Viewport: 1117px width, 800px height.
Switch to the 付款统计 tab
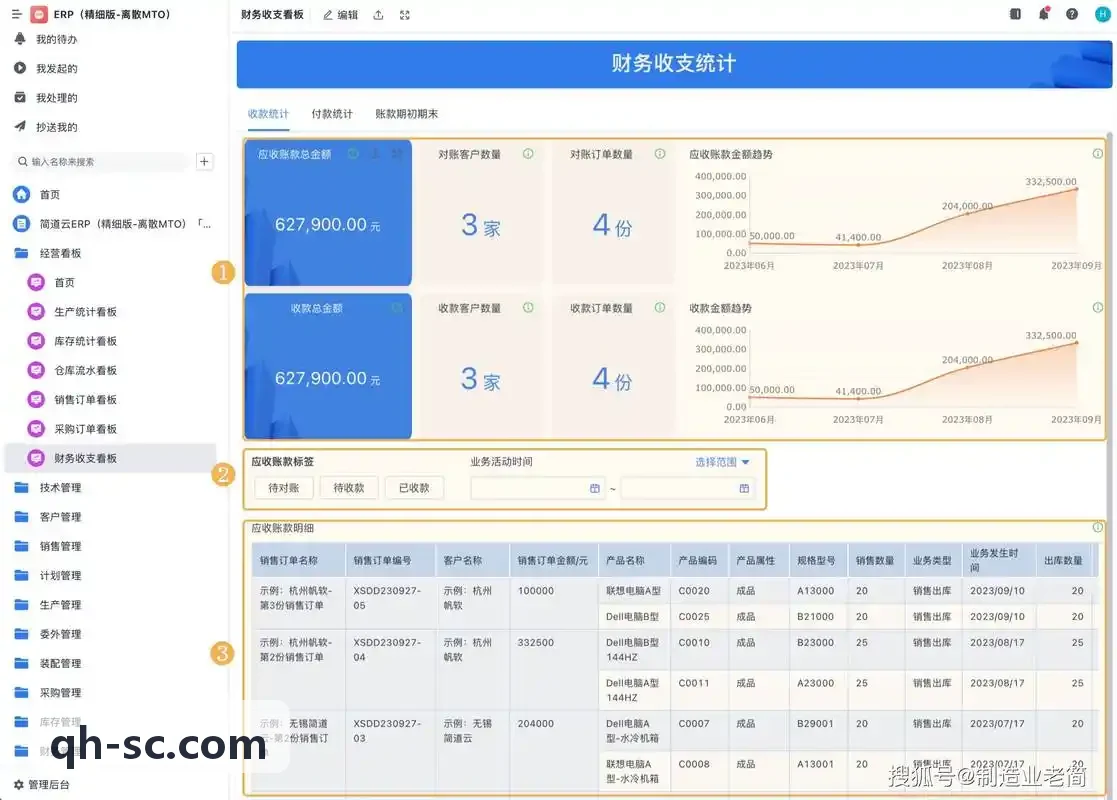click(332, 114)
